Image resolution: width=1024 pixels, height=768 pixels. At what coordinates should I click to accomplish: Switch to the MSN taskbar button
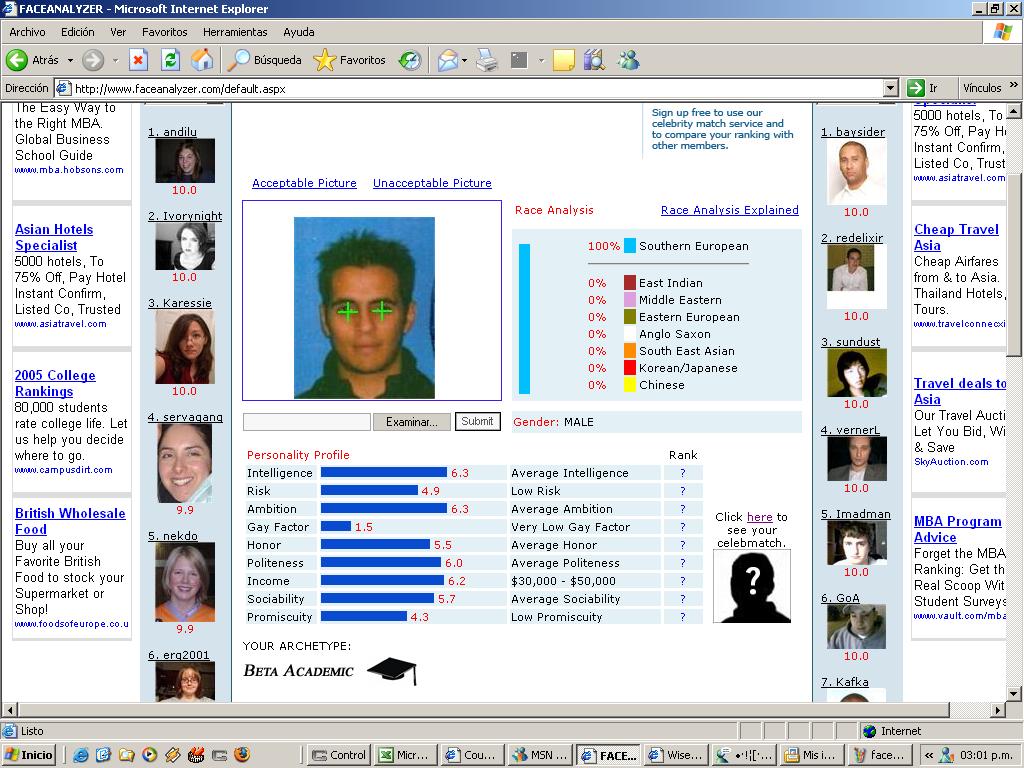540,755
